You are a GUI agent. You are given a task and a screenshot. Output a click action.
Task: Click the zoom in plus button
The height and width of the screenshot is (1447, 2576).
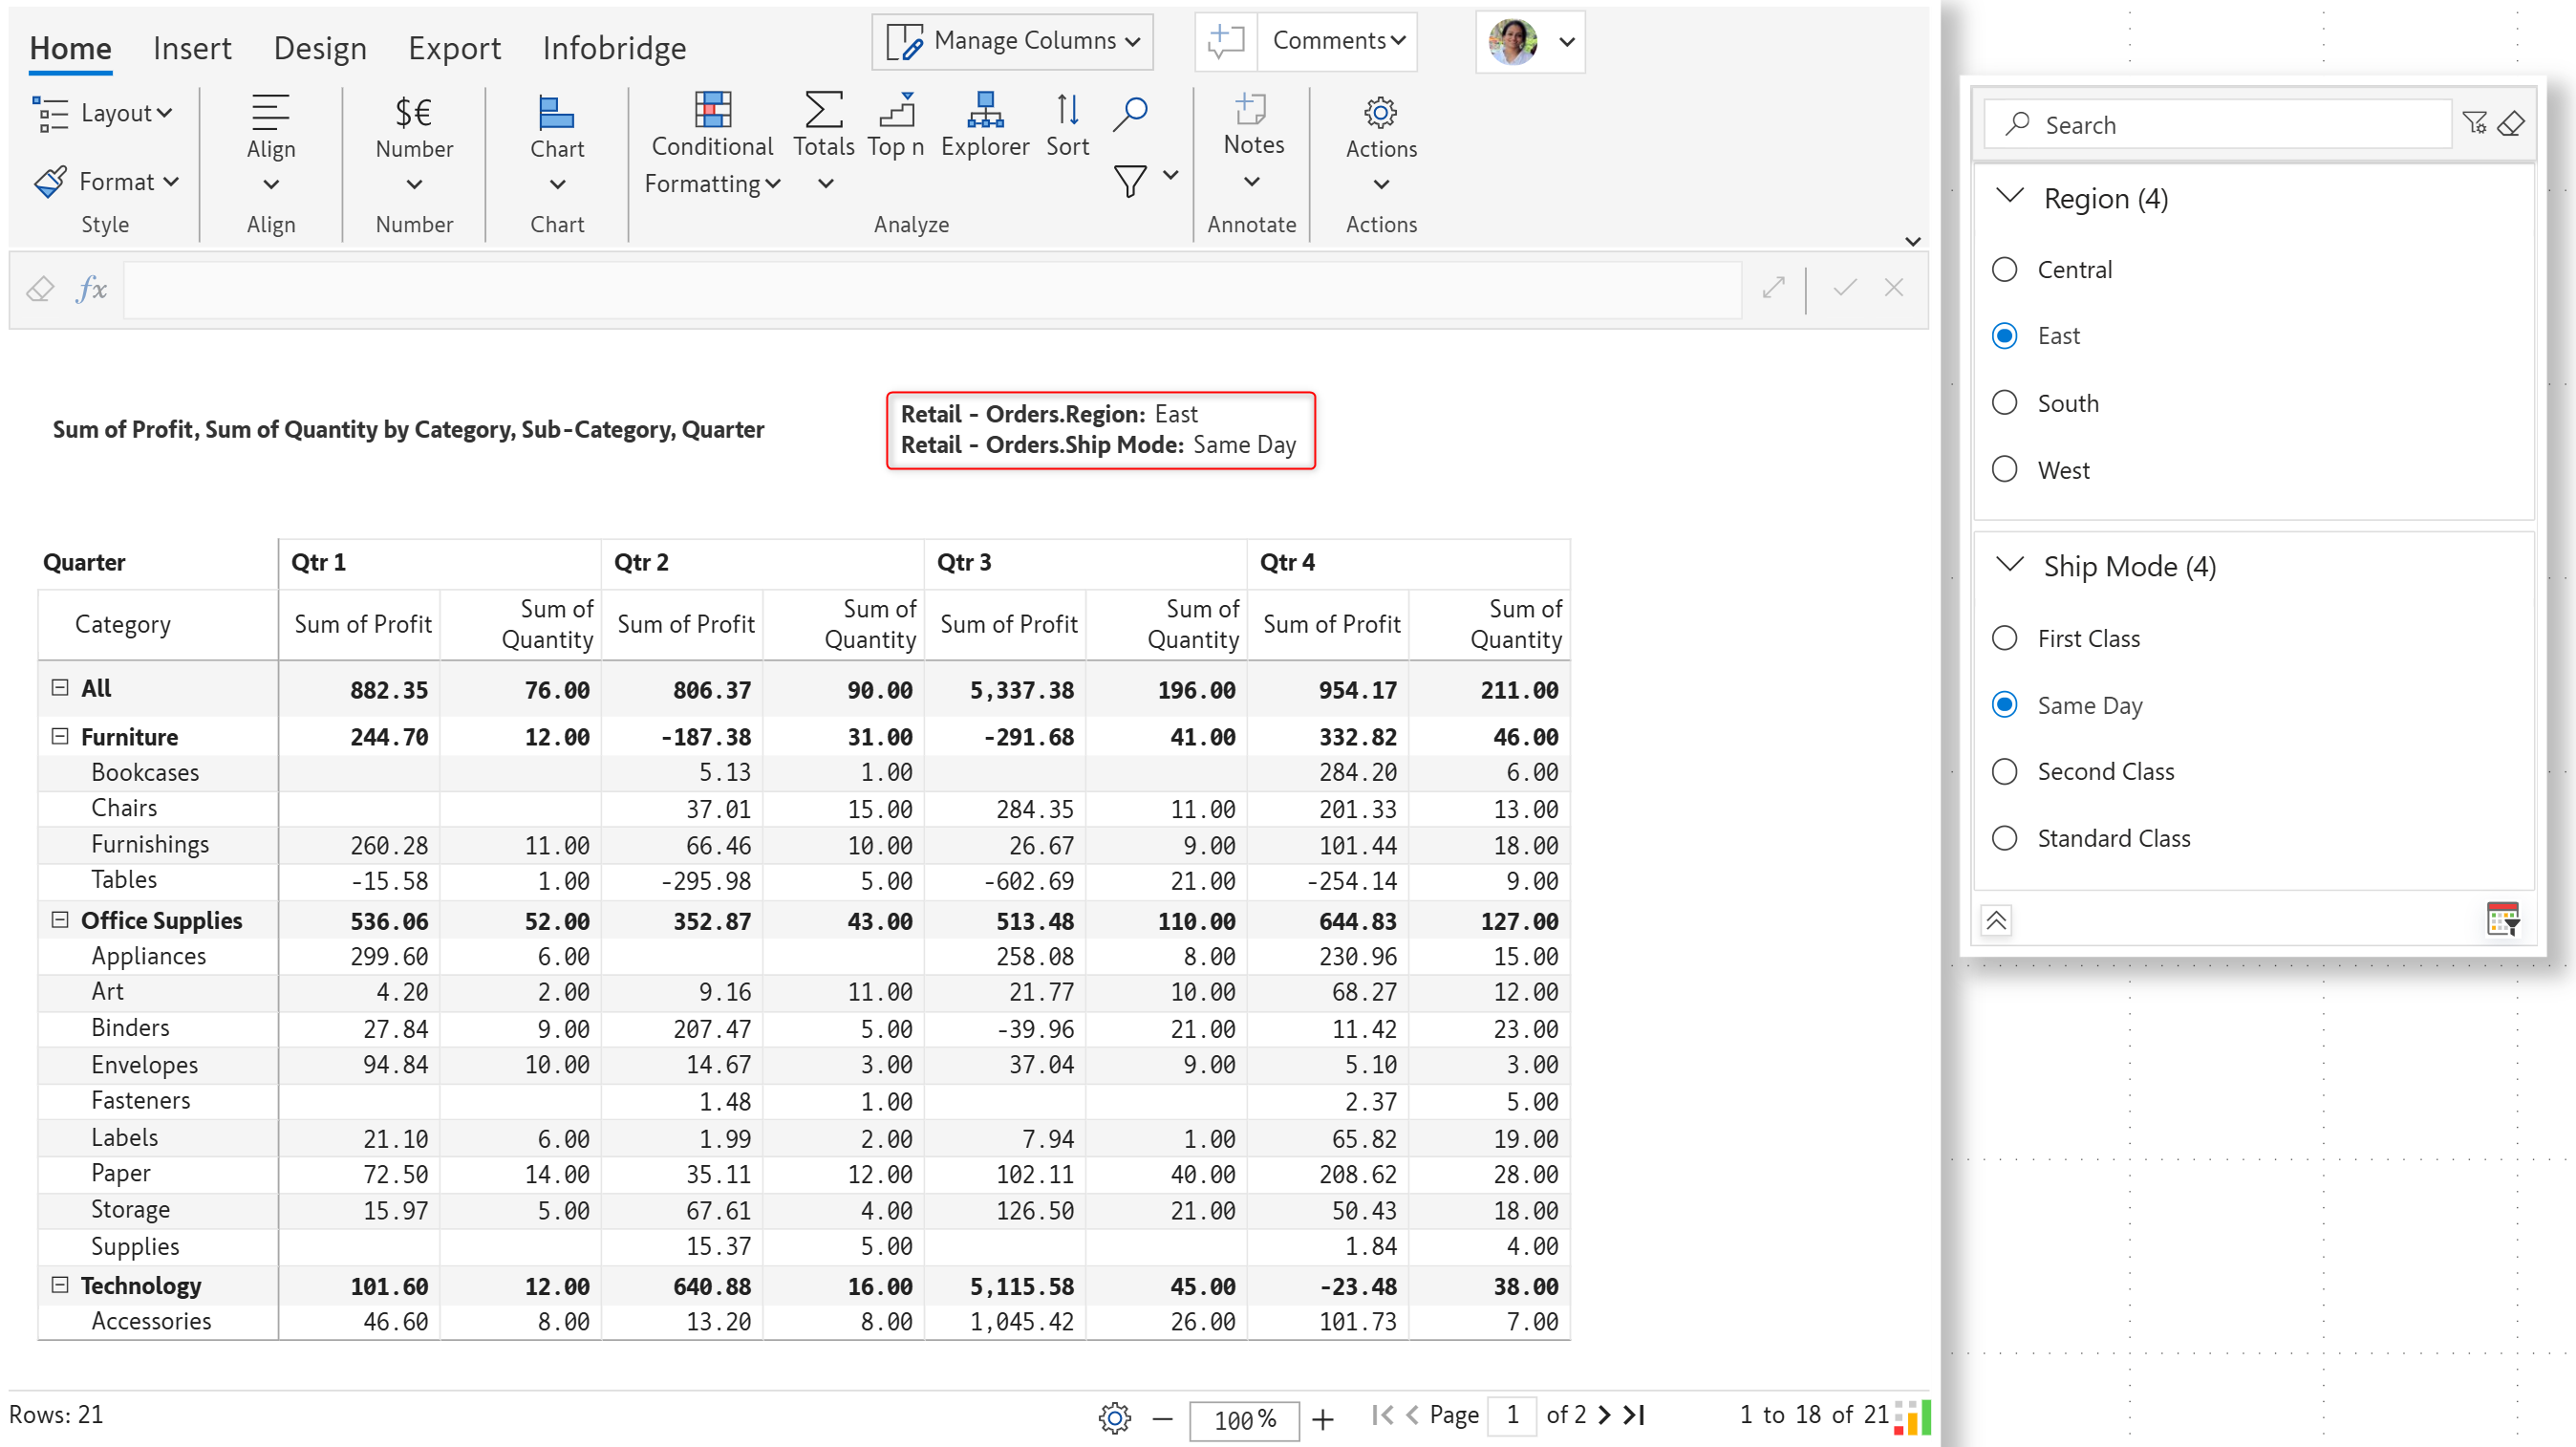(x=1322, y=1418)
